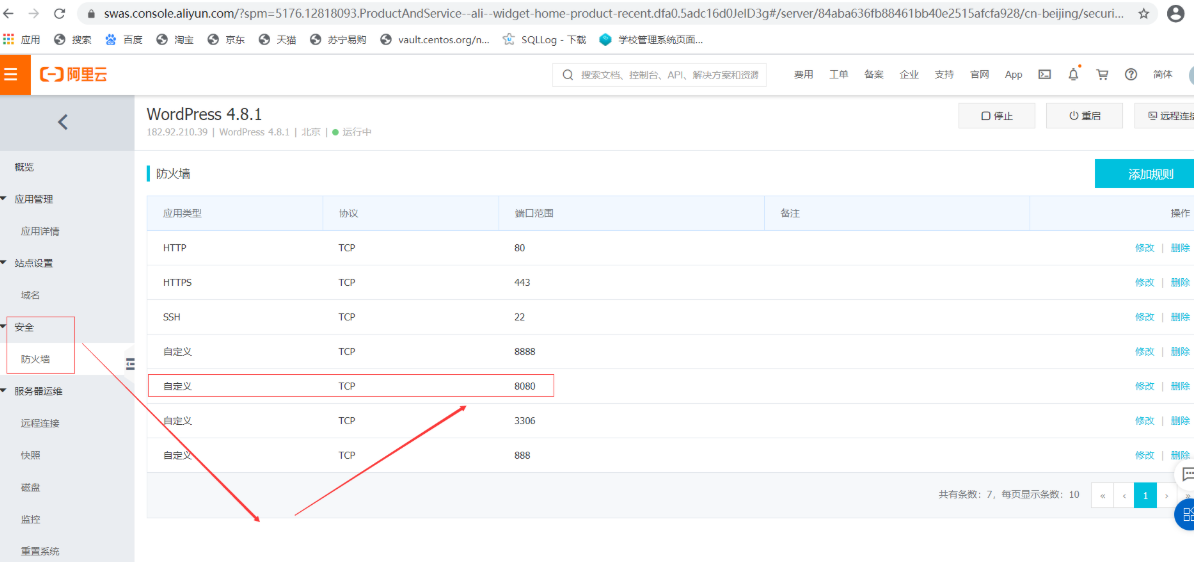Screen dimensions: 1203x562
Task: Click 修改 for the SSH rule
Action: pyautogui.click(x=1144, y=317)
